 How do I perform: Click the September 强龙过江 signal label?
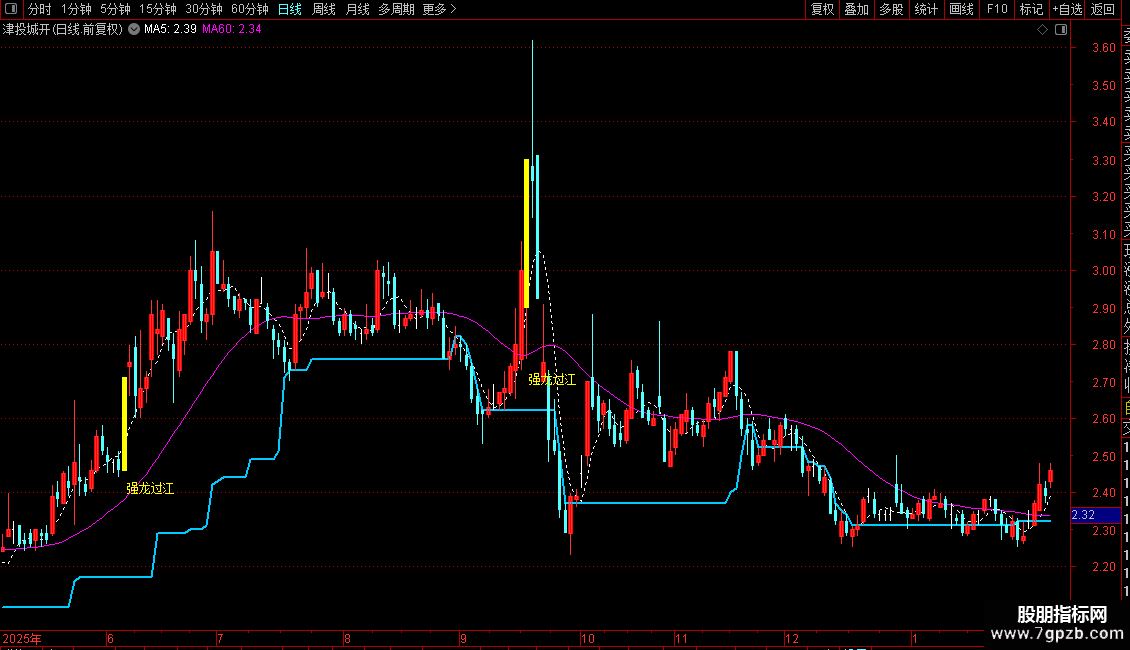(552, 380)
